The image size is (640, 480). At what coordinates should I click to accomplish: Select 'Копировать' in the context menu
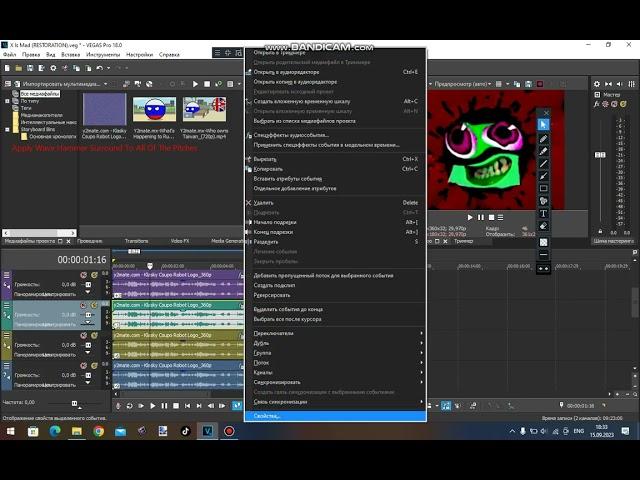(x=336, y=169)
